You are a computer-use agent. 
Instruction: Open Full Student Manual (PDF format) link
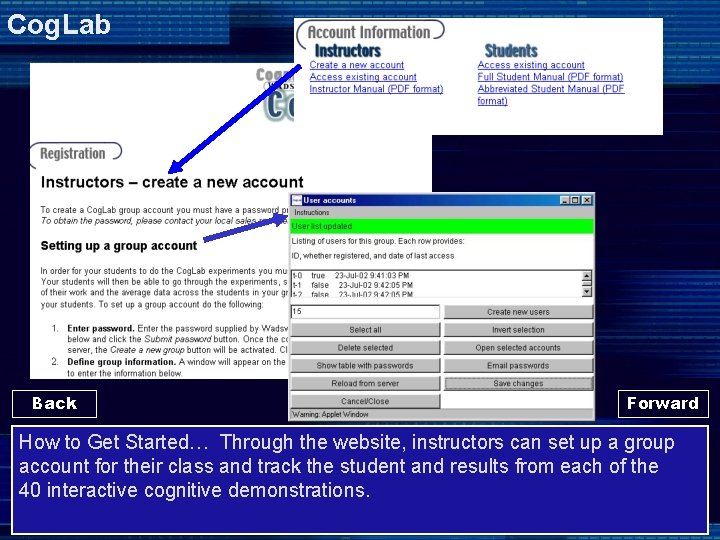[x=550, y=77]
